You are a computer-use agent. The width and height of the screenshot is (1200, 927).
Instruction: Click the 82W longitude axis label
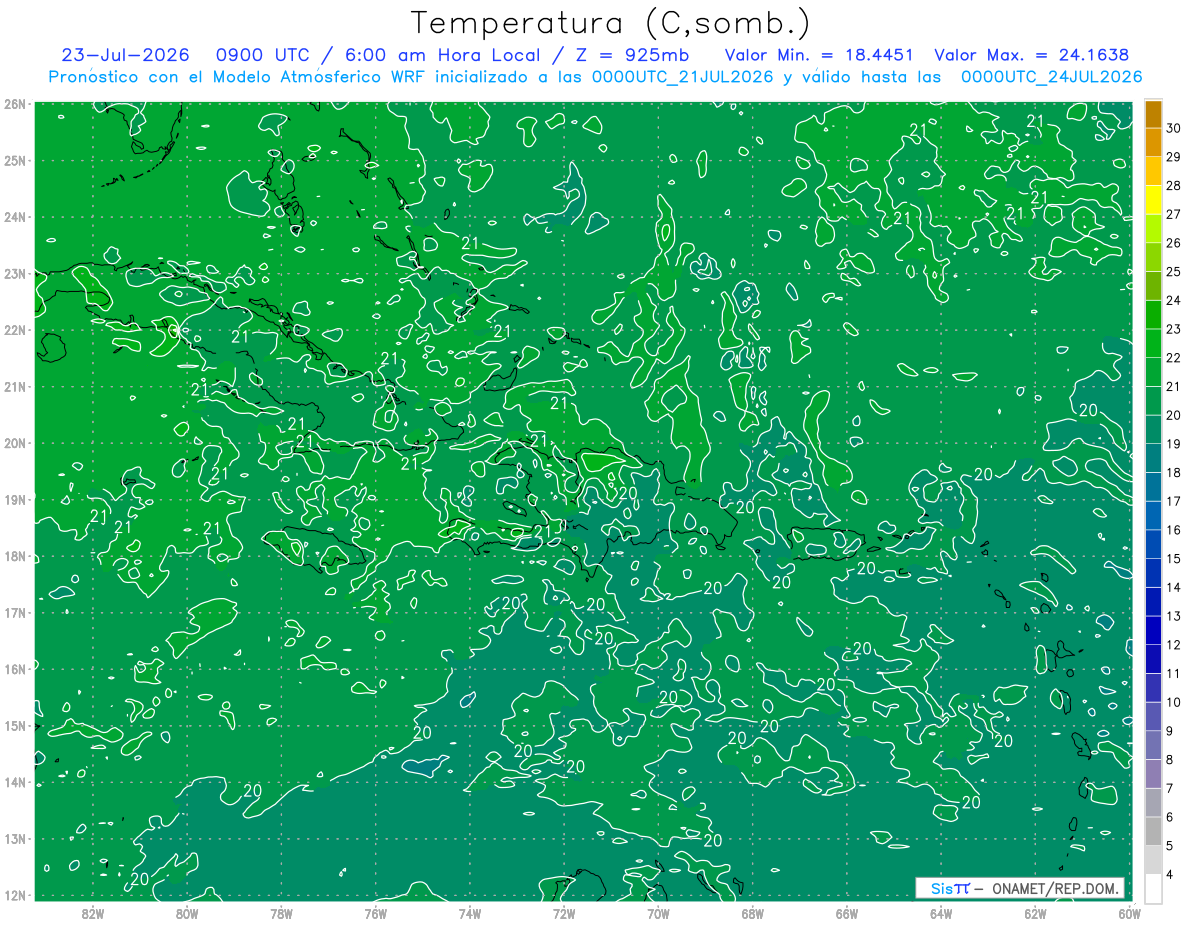(93, 914)
